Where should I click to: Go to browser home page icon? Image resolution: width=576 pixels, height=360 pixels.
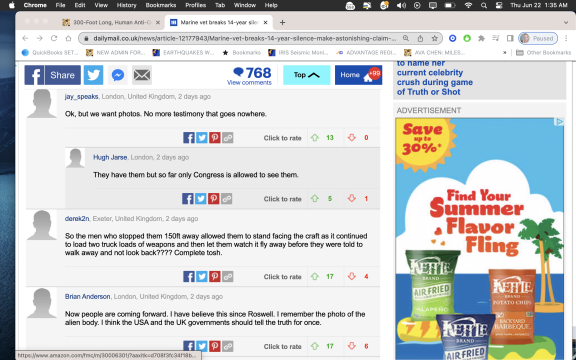(x=68, y=38)
